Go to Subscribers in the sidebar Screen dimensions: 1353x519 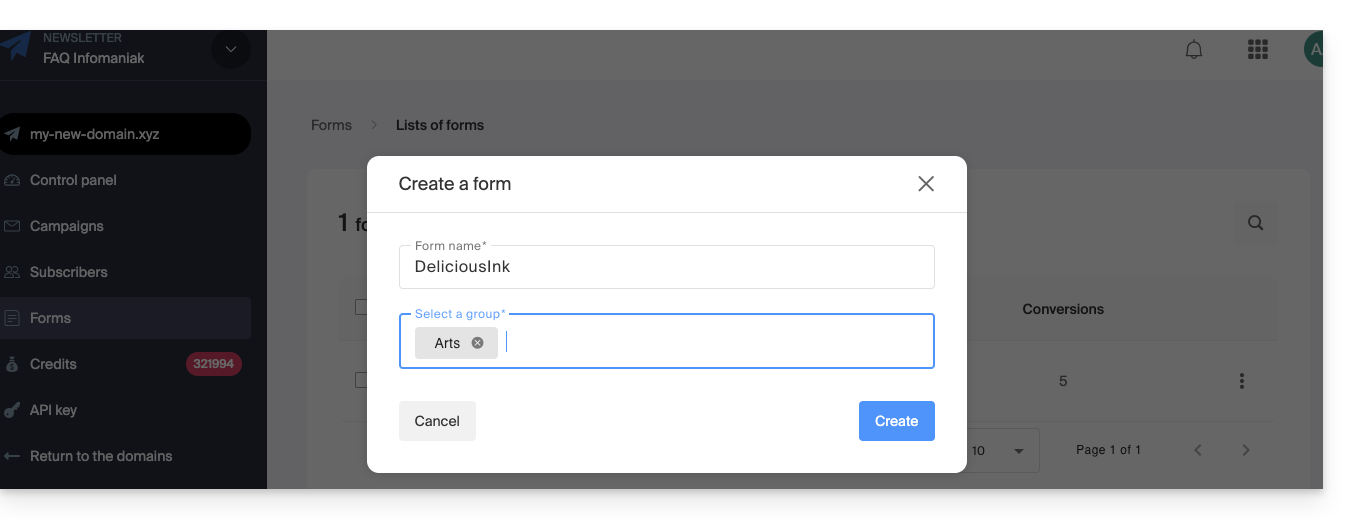(x=68, y=272)
